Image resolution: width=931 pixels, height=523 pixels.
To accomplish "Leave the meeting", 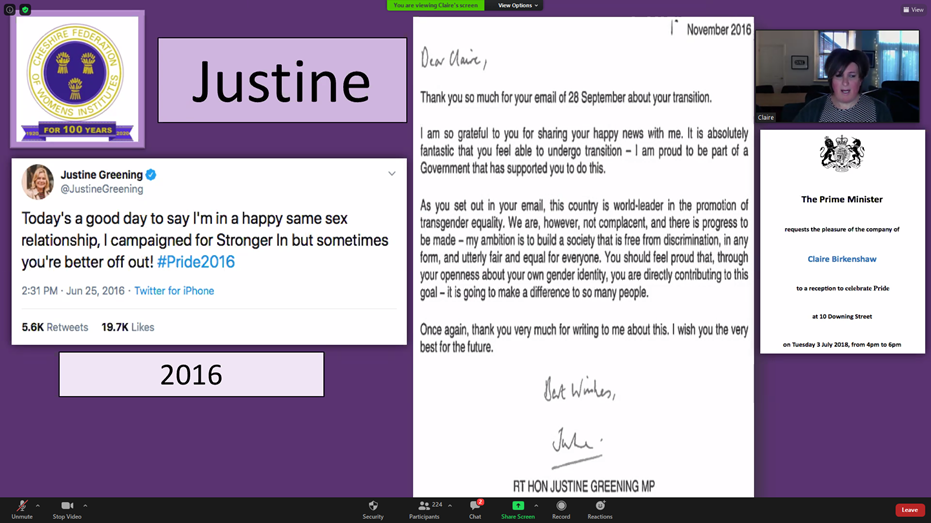I will click(909, 510).
